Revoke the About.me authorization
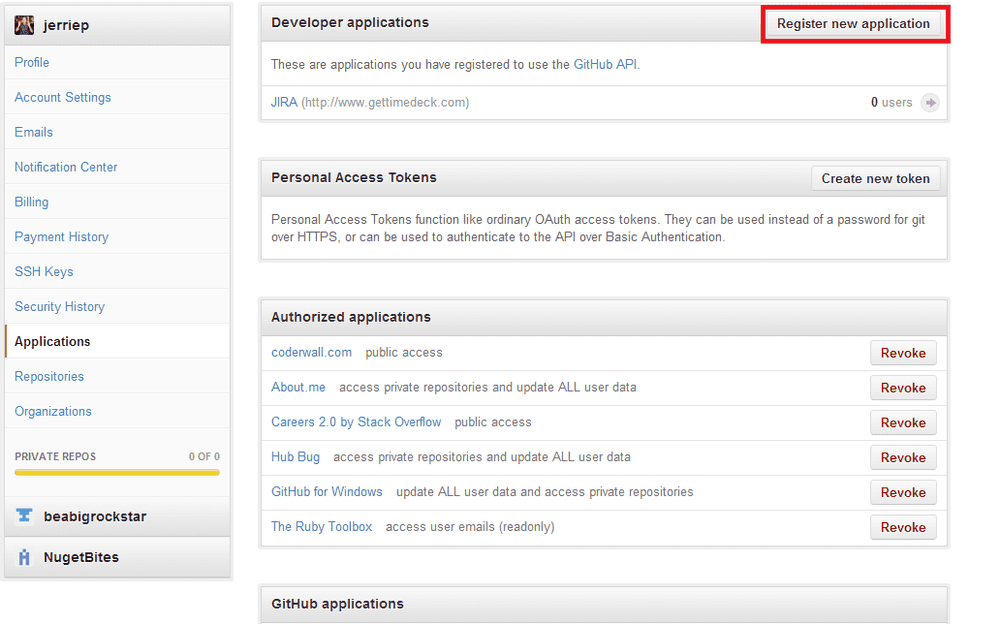This screenshot has width=1000, height=624. coord(903,388)
